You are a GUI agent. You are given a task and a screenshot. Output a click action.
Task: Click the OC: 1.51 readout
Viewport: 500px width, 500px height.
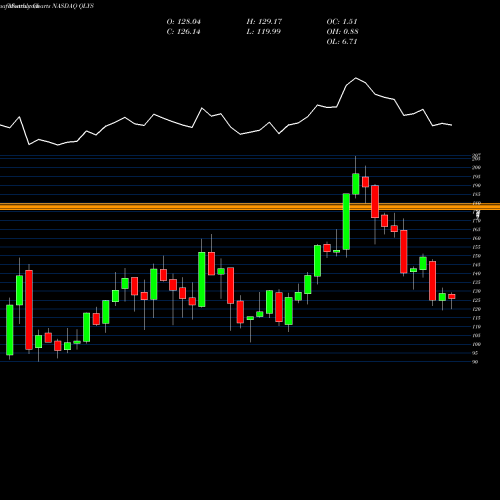(342, 22)
